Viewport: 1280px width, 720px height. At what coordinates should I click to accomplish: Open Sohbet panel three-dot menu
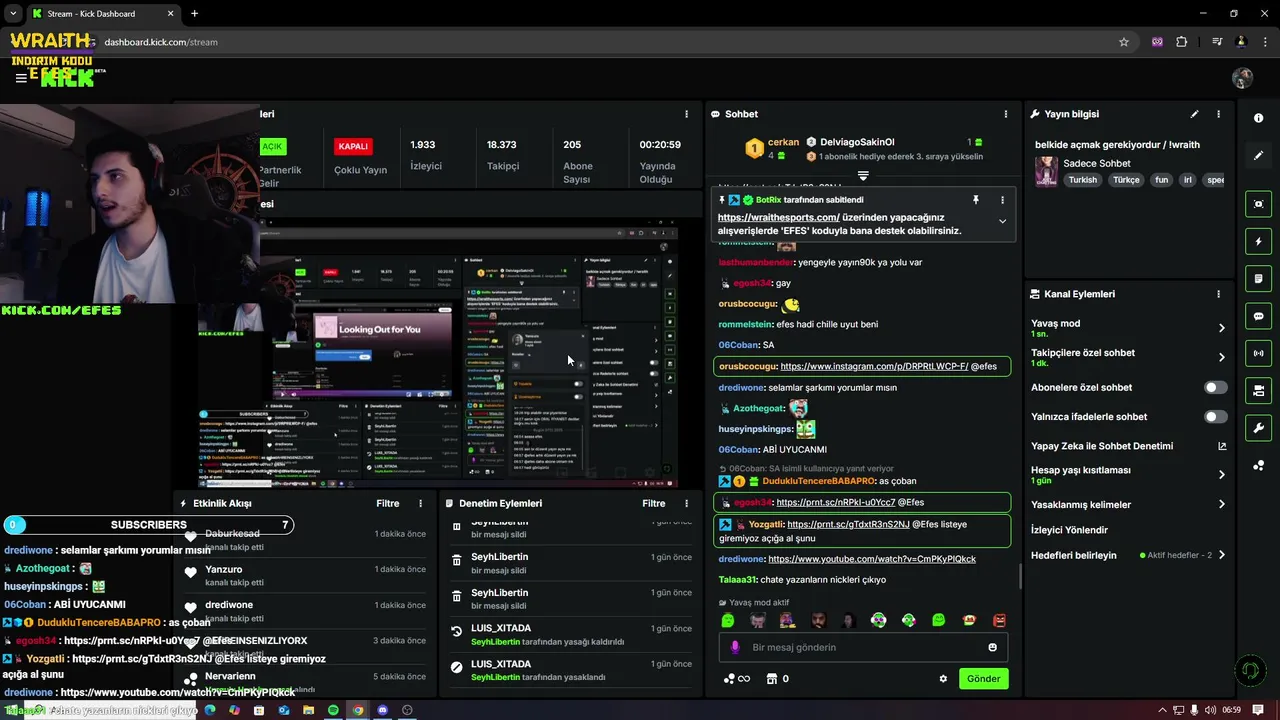click(x=1005, y=114)
